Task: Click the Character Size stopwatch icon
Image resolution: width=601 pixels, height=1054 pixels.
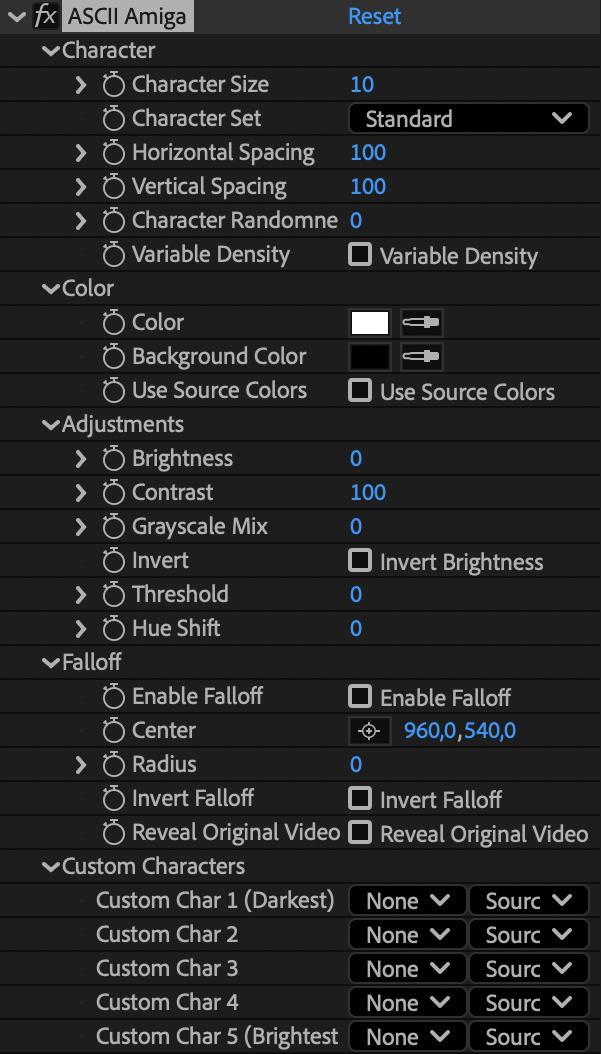Action: (114, 85)
